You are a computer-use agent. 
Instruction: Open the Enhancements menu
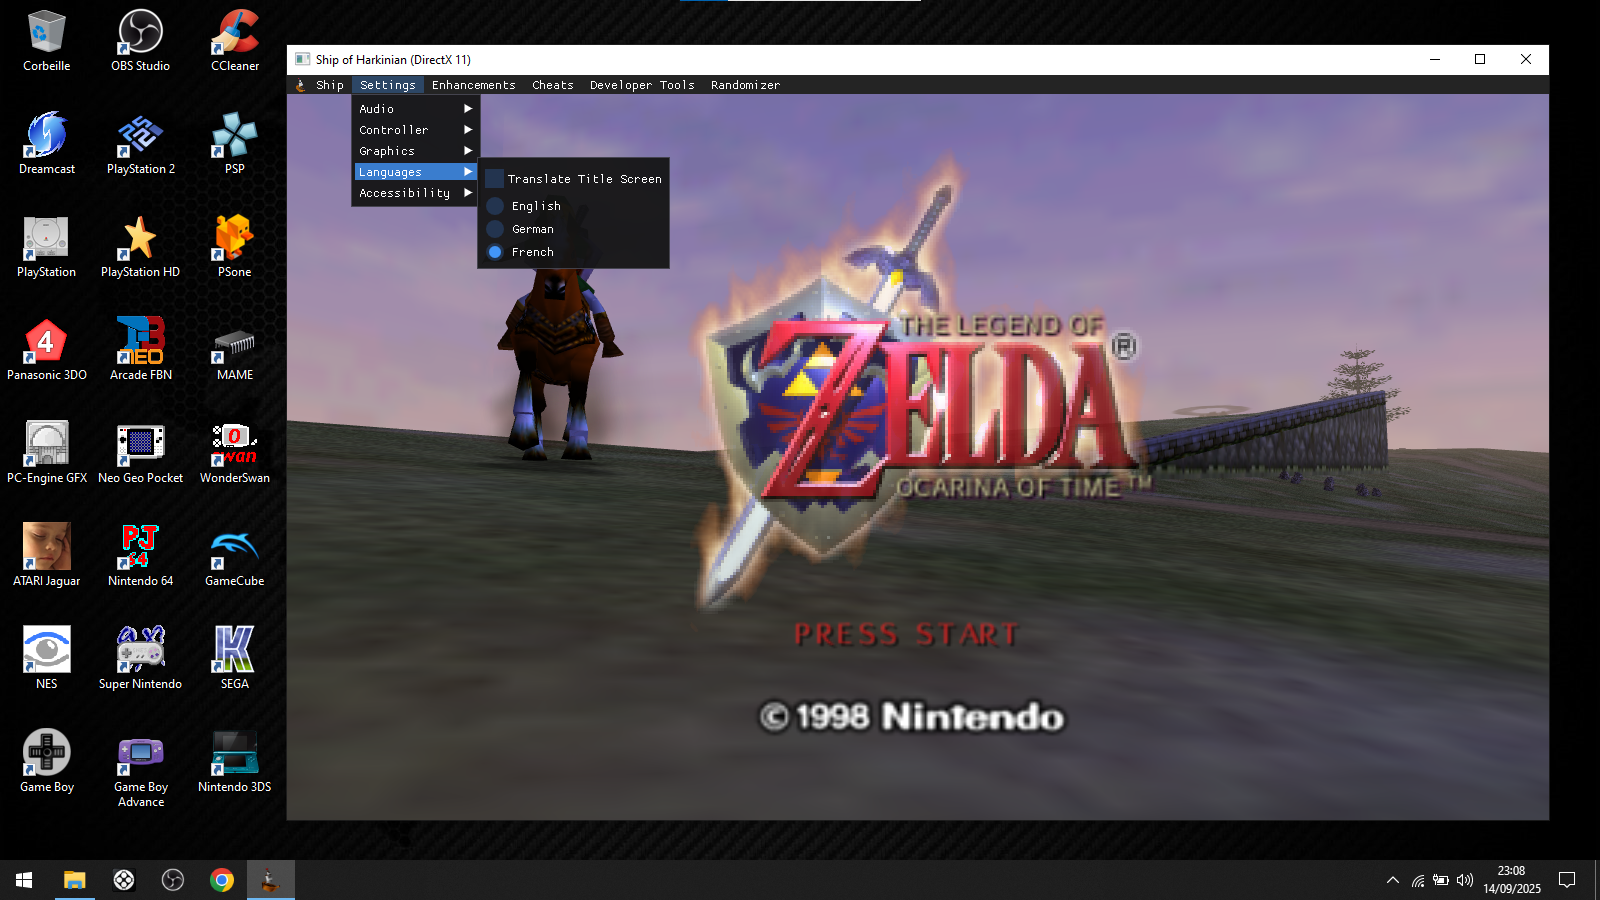[474, 85]
